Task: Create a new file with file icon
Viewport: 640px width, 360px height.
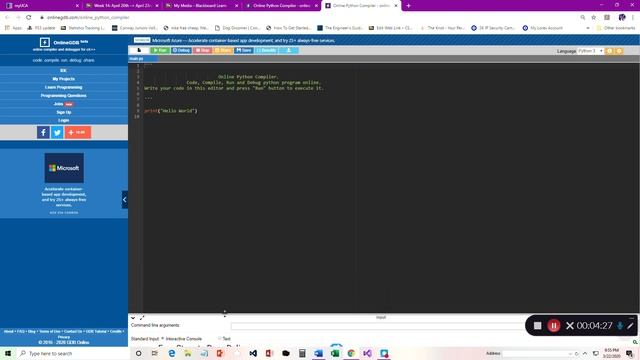Action: [x=139, y=50]
